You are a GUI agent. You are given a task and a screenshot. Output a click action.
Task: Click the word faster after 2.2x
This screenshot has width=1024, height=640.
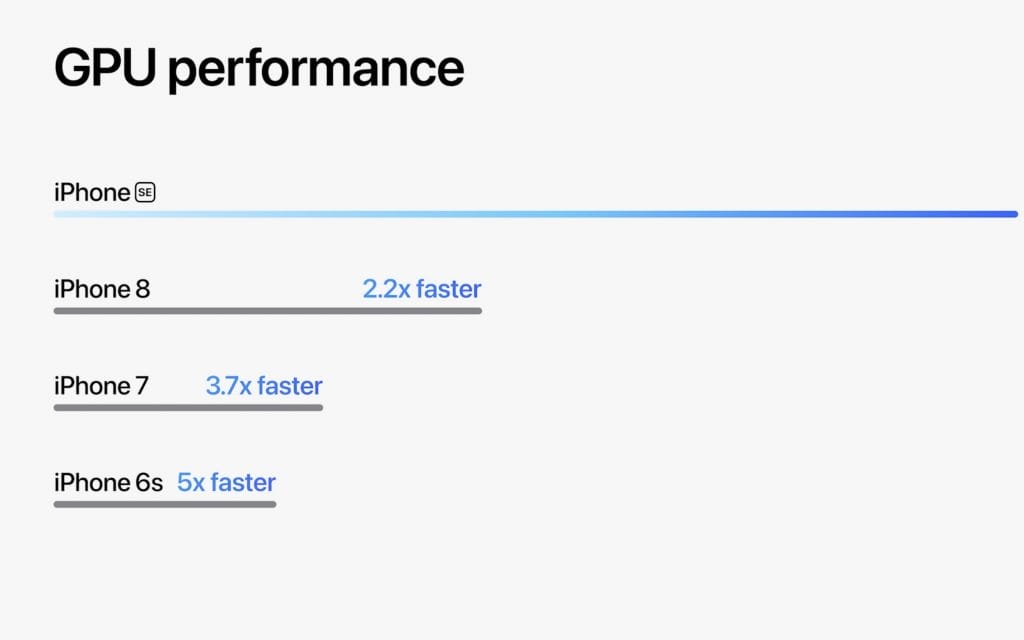coord(449,290)
